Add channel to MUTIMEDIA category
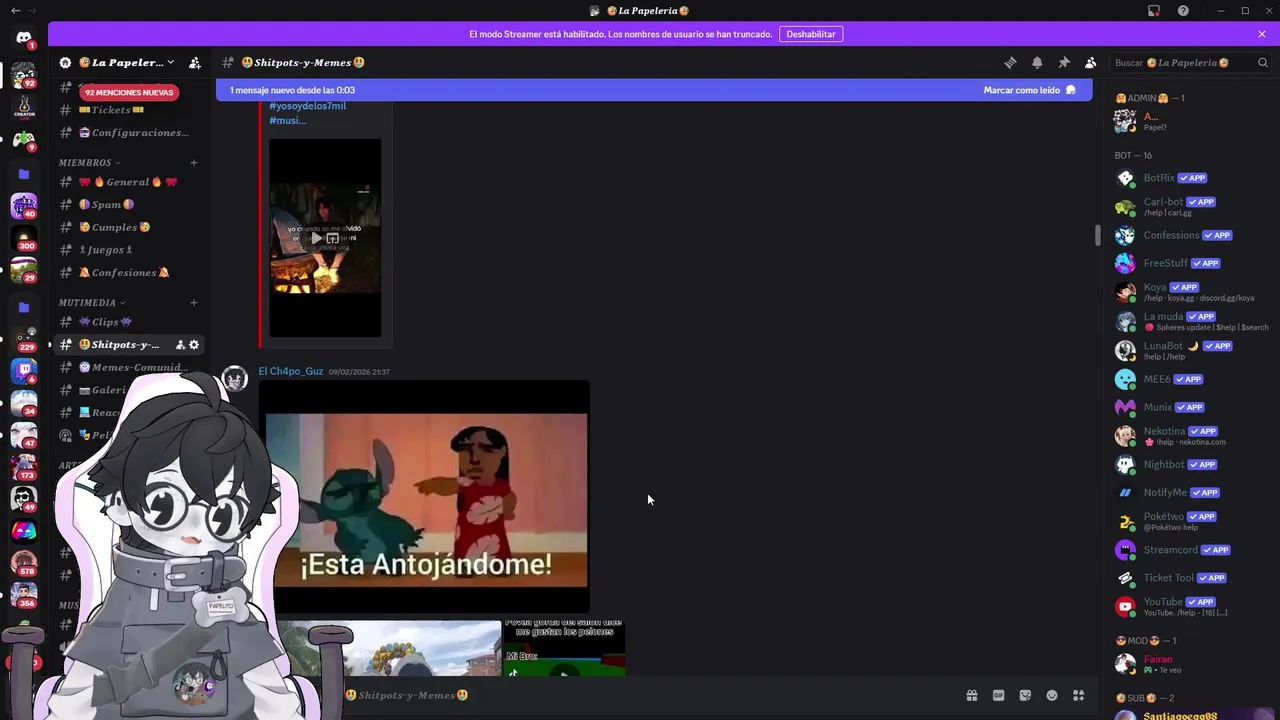 click(x=194, y=302)
